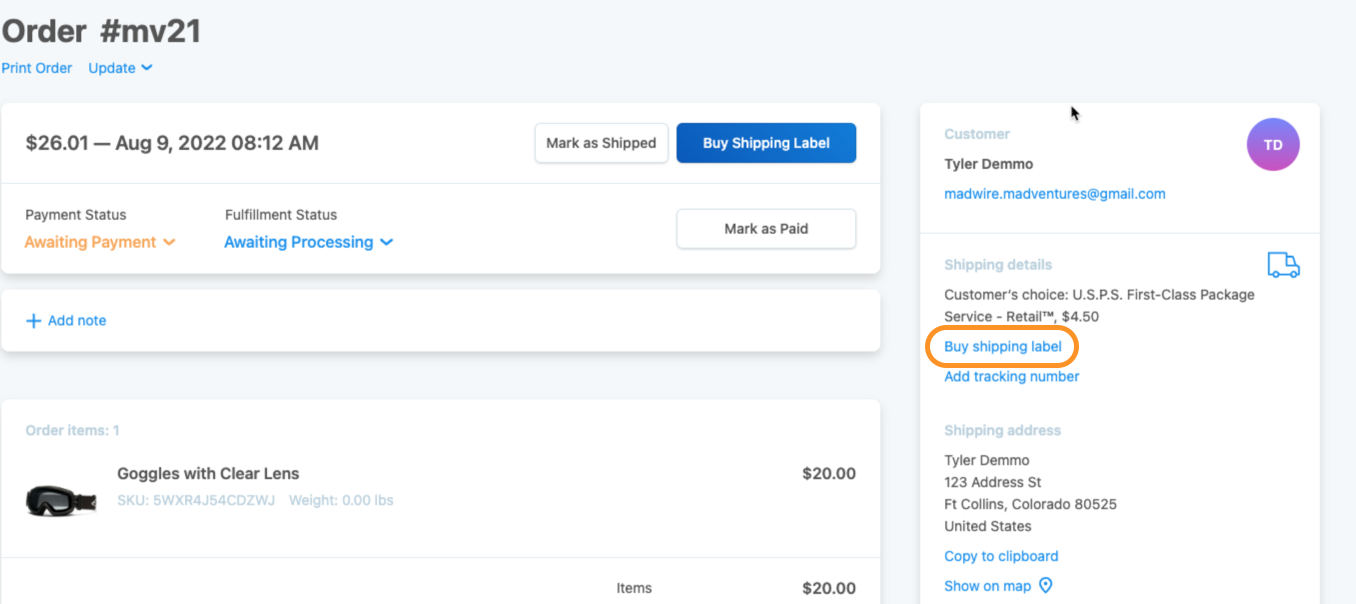
Task: Click the Show on map link
Action: pyautogui.click(x=987, y=586)
